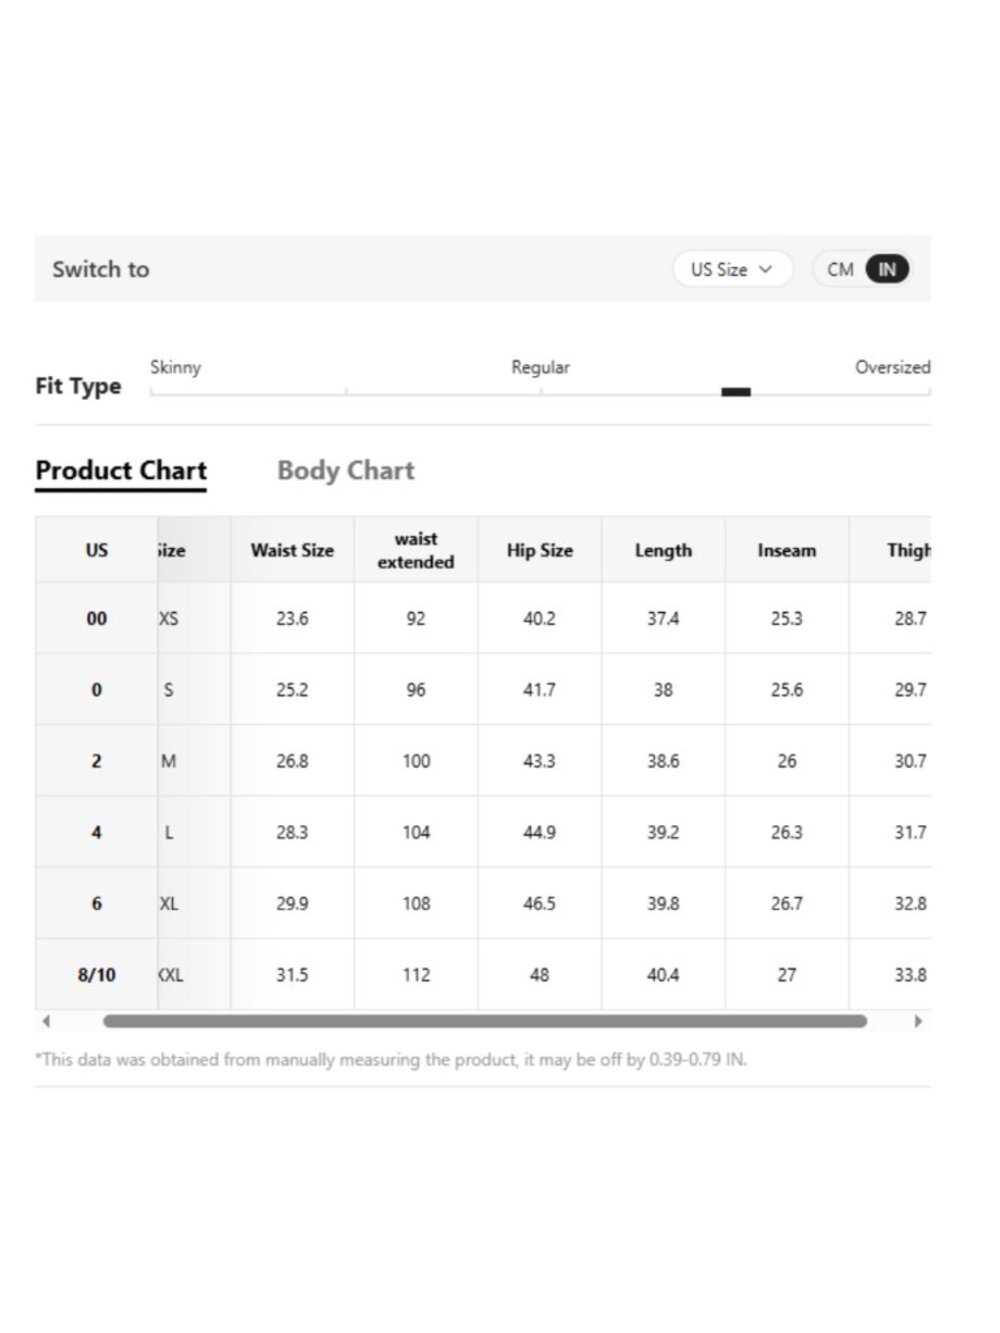Select the US size 00 row
The image size is (1000, 1333).
(x=483, y=618)
